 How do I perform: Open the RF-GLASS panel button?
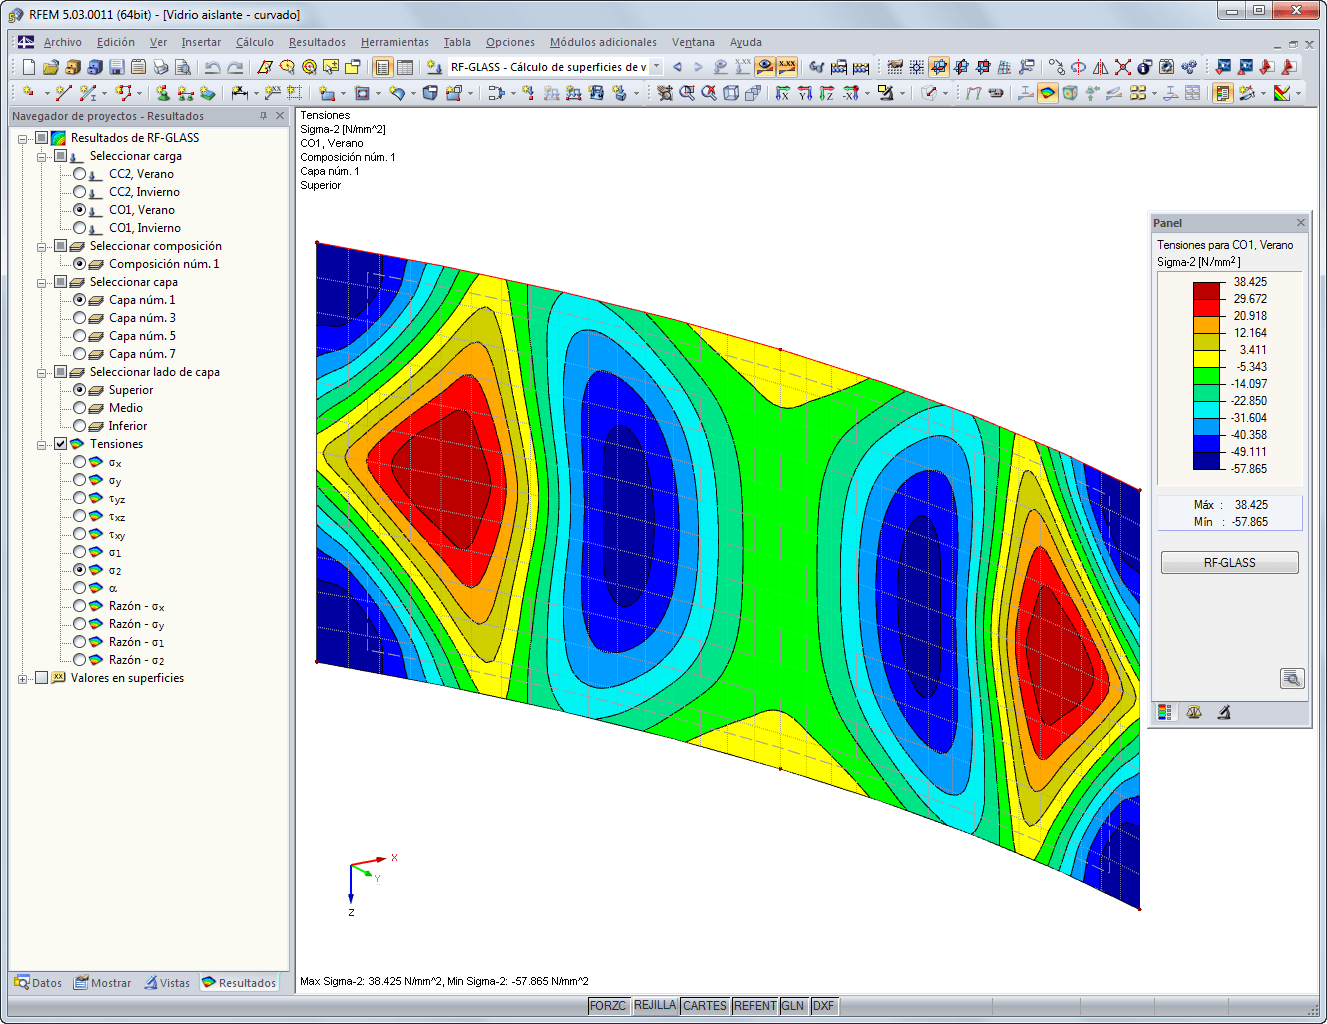pyautogui.click(x=1229, y=562)
